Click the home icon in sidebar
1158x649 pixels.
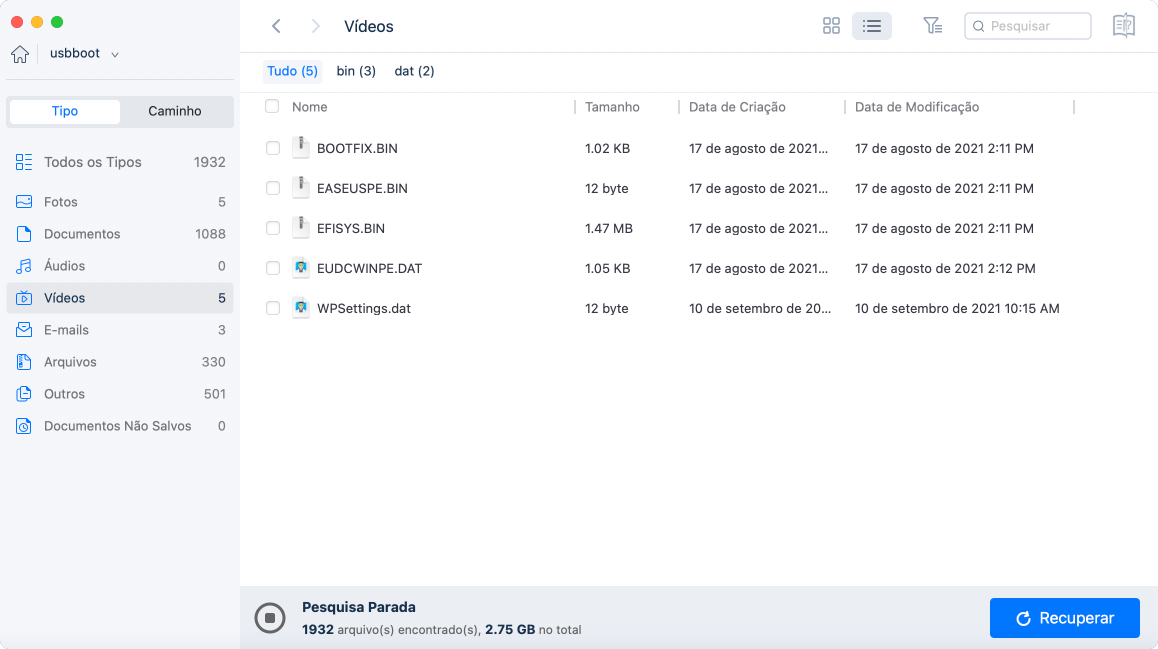pos(20,54)
